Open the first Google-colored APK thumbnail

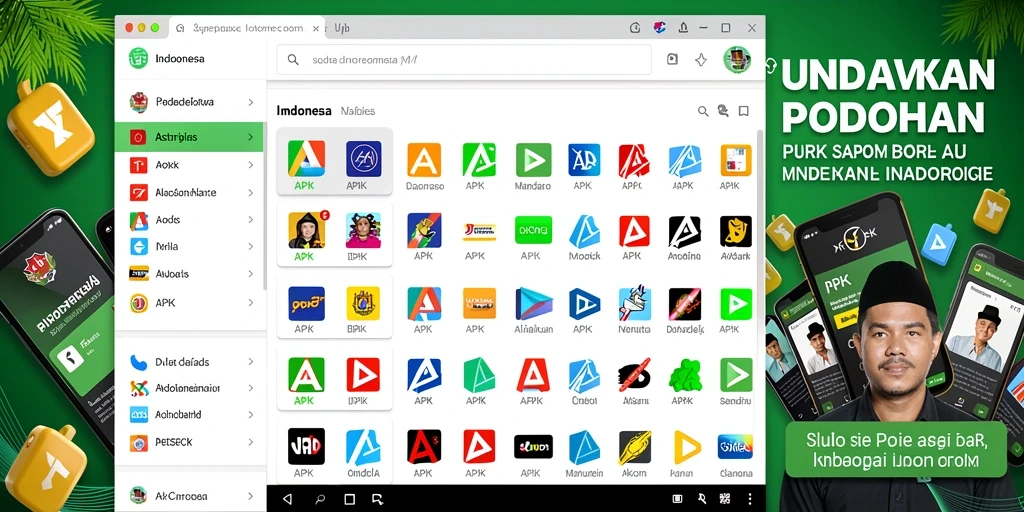tap(306, 159)
